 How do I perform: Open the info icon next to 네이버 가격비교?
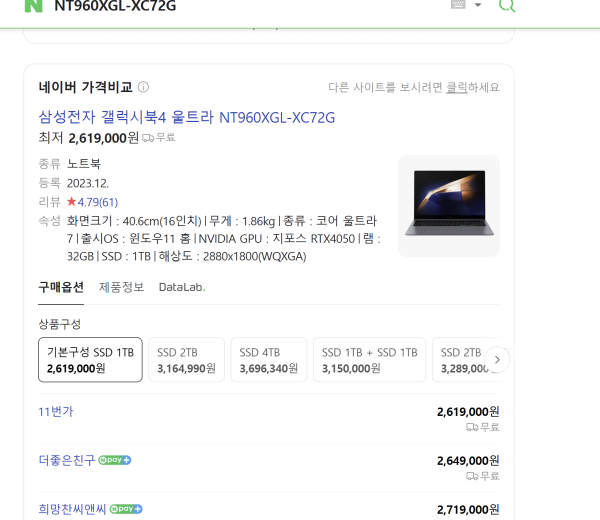tap(143, 87)
